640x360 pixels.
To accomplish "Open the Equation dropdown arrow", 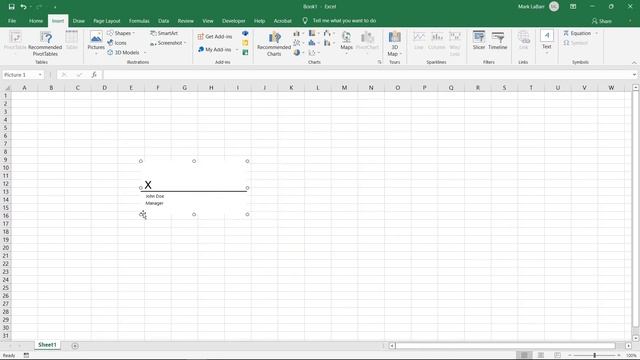I will pos(597,33).
